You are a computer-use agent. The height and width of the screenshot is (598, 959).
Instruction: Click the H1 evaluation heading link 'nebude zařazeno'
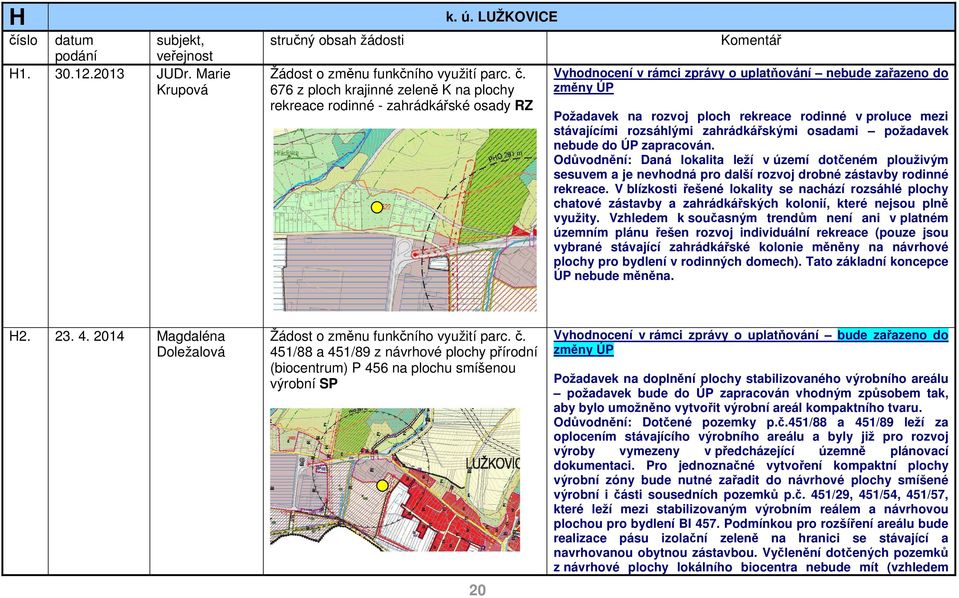pyautogui.click(x=878, y=73)
